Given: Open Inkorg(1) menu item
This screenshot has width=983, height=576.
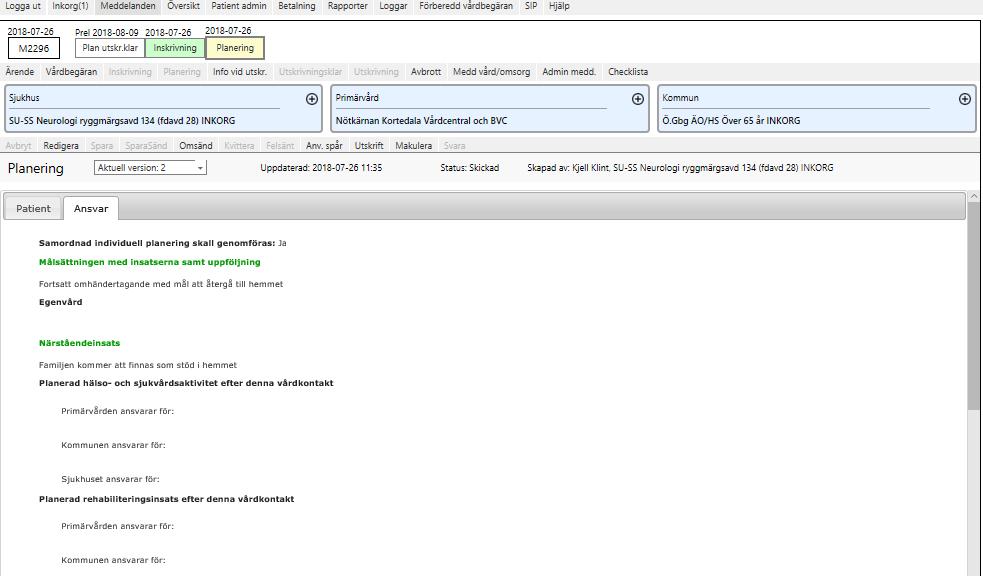Looking at the screenshot, I should (70, 6).
